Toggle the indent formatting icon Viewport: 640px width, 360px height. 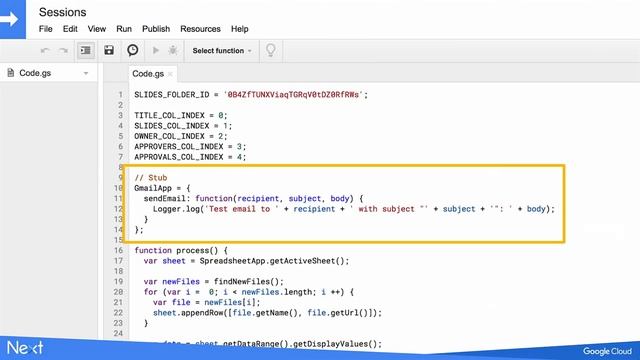[86, 51]
